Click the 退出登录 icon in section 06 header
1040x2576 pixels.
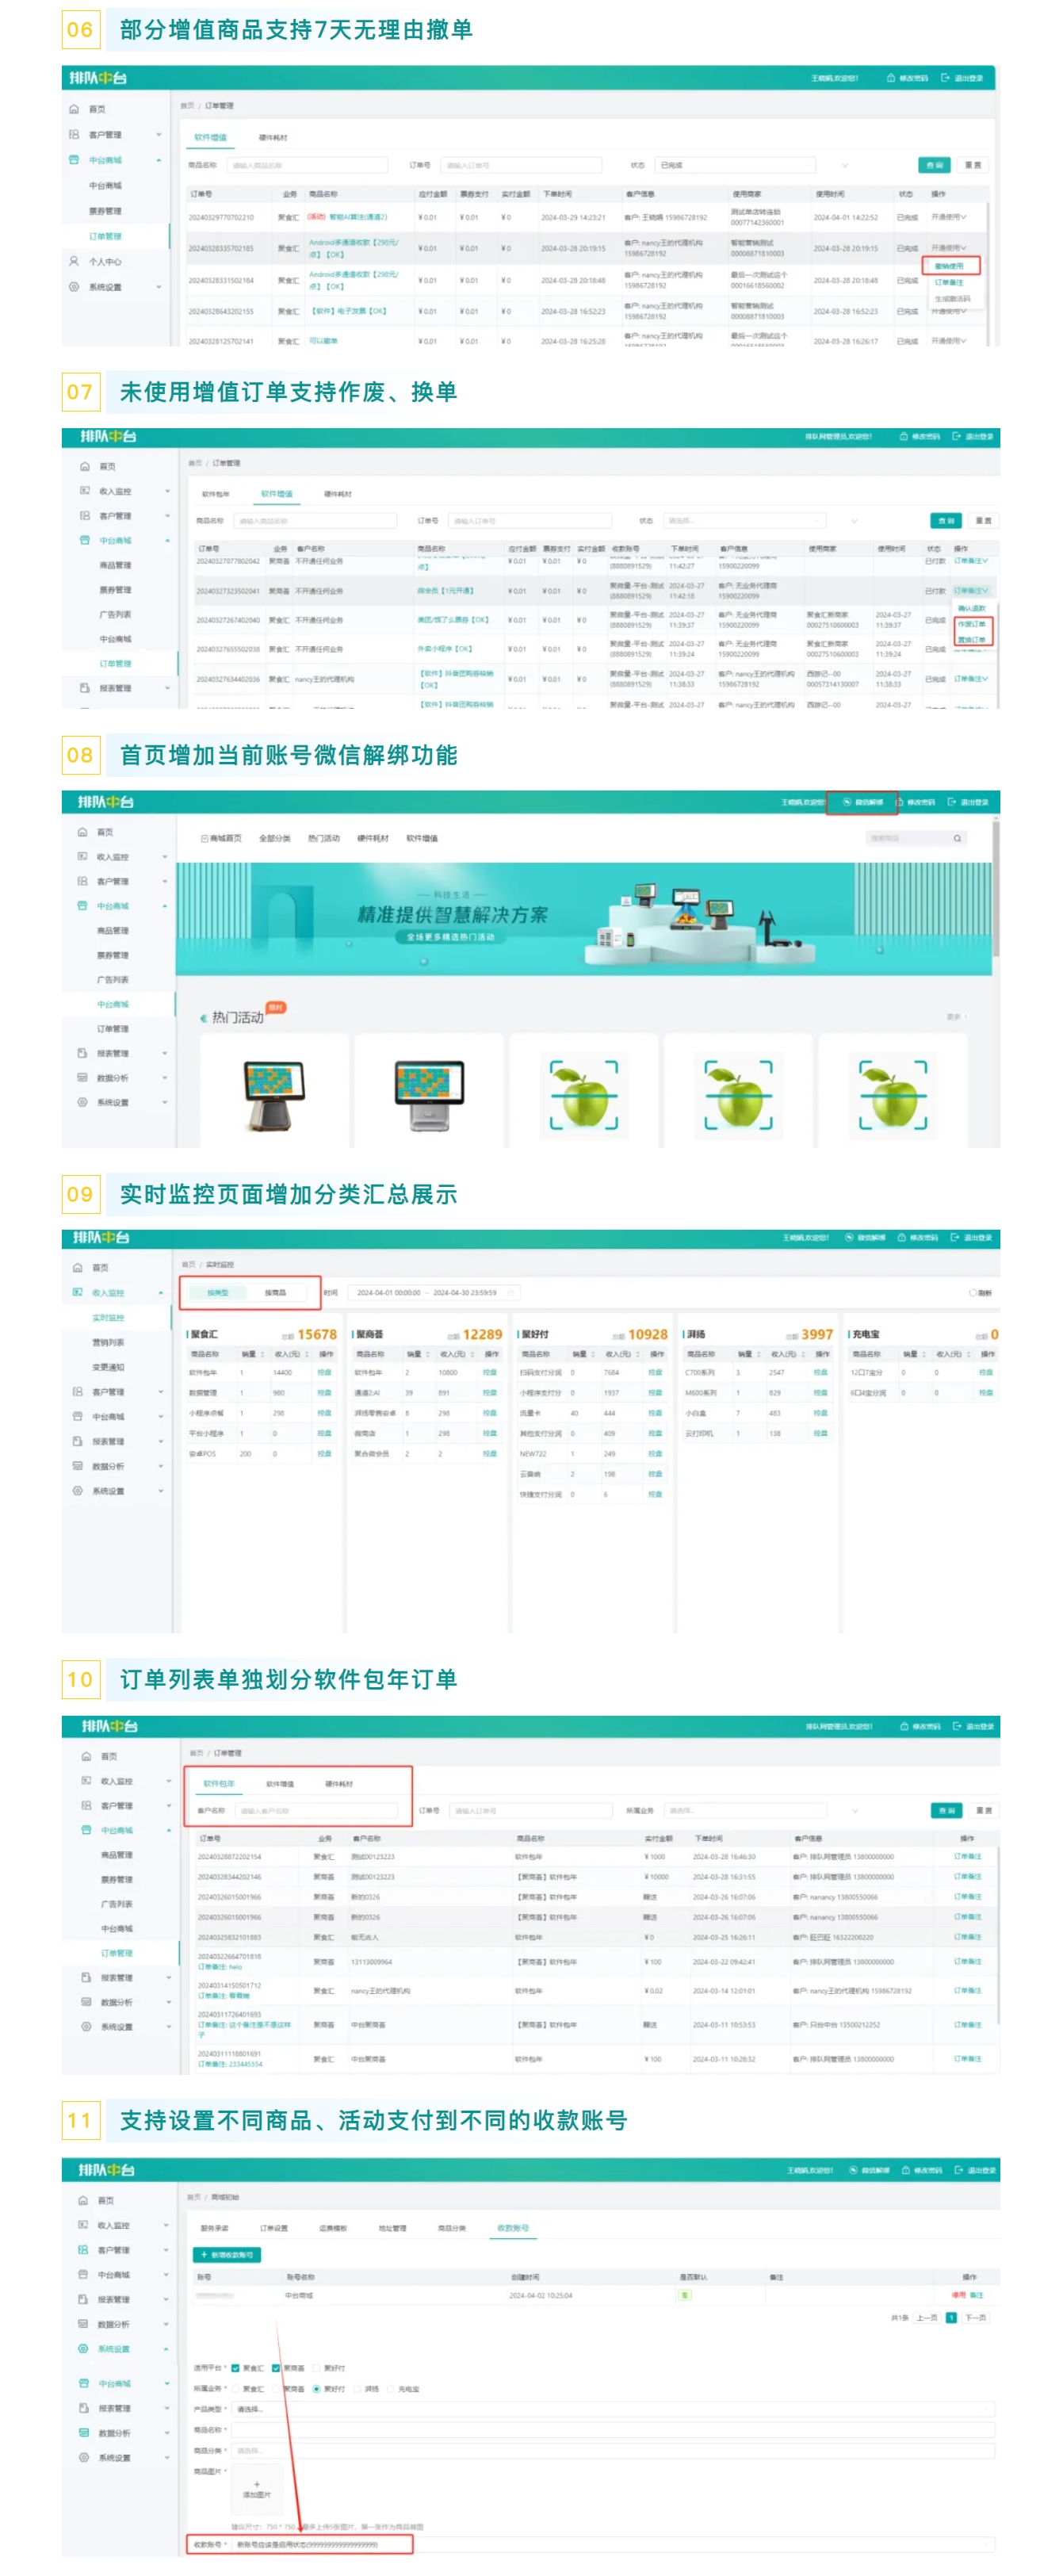point(944,78)
